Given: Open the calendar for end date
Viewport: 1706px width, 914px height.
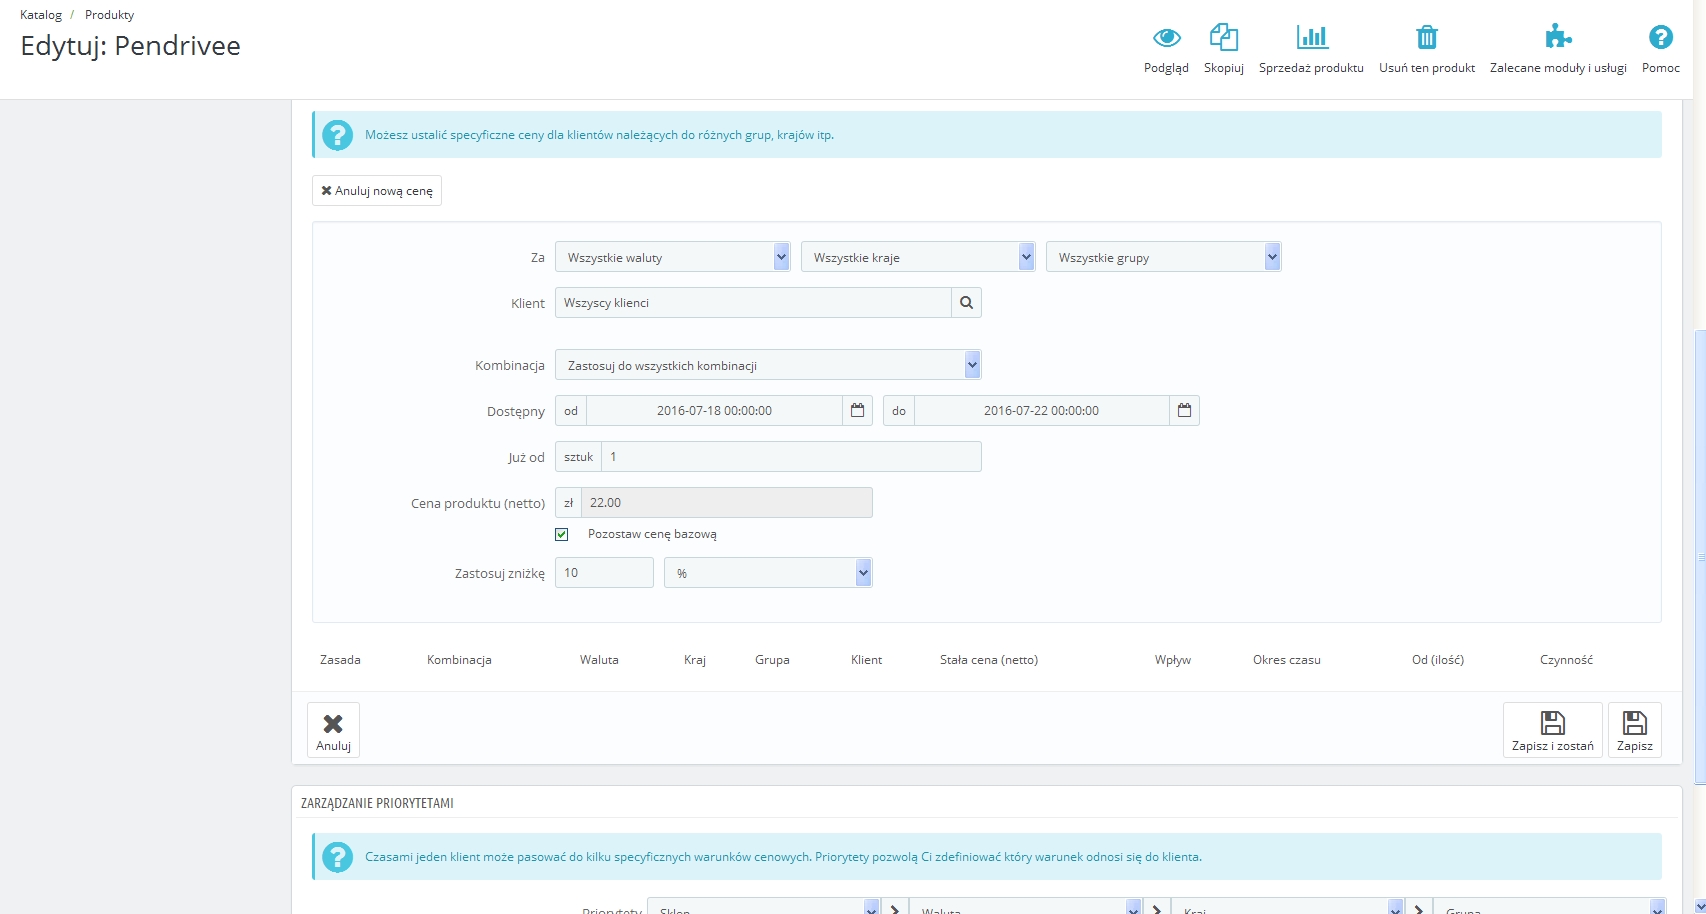Looking at the screenshot, I should point(1184,411).
